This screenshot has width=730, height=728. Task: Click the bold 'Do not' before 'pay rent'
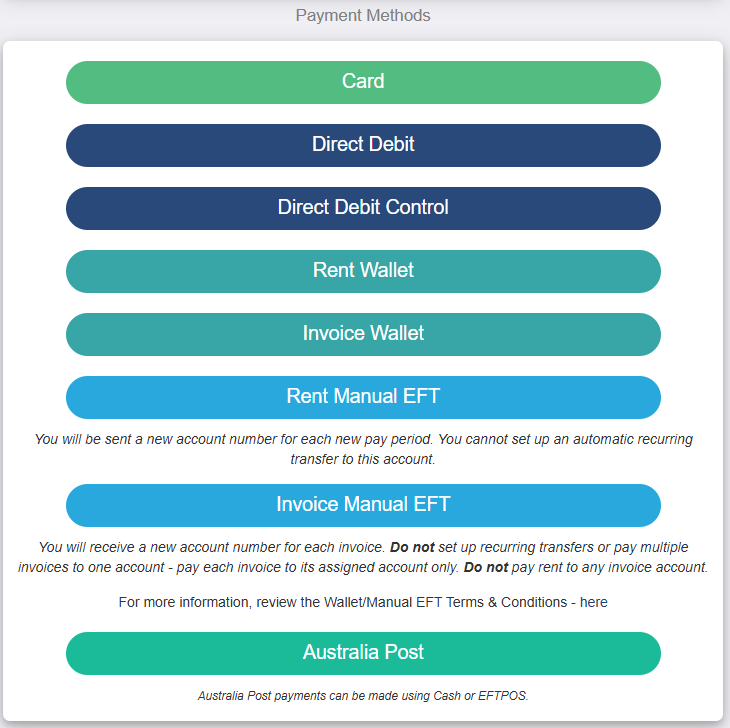pos(486,567)
